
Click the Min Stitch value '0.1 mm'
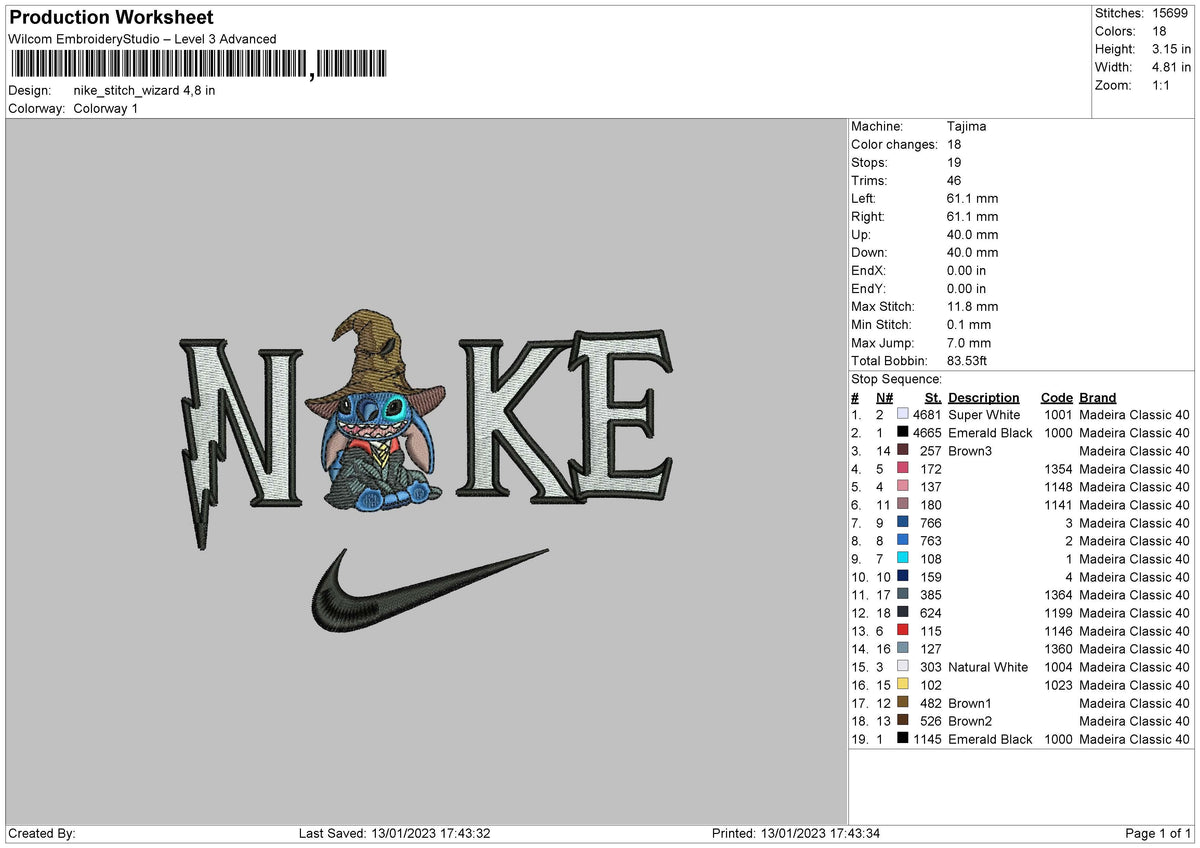[969, 324]
